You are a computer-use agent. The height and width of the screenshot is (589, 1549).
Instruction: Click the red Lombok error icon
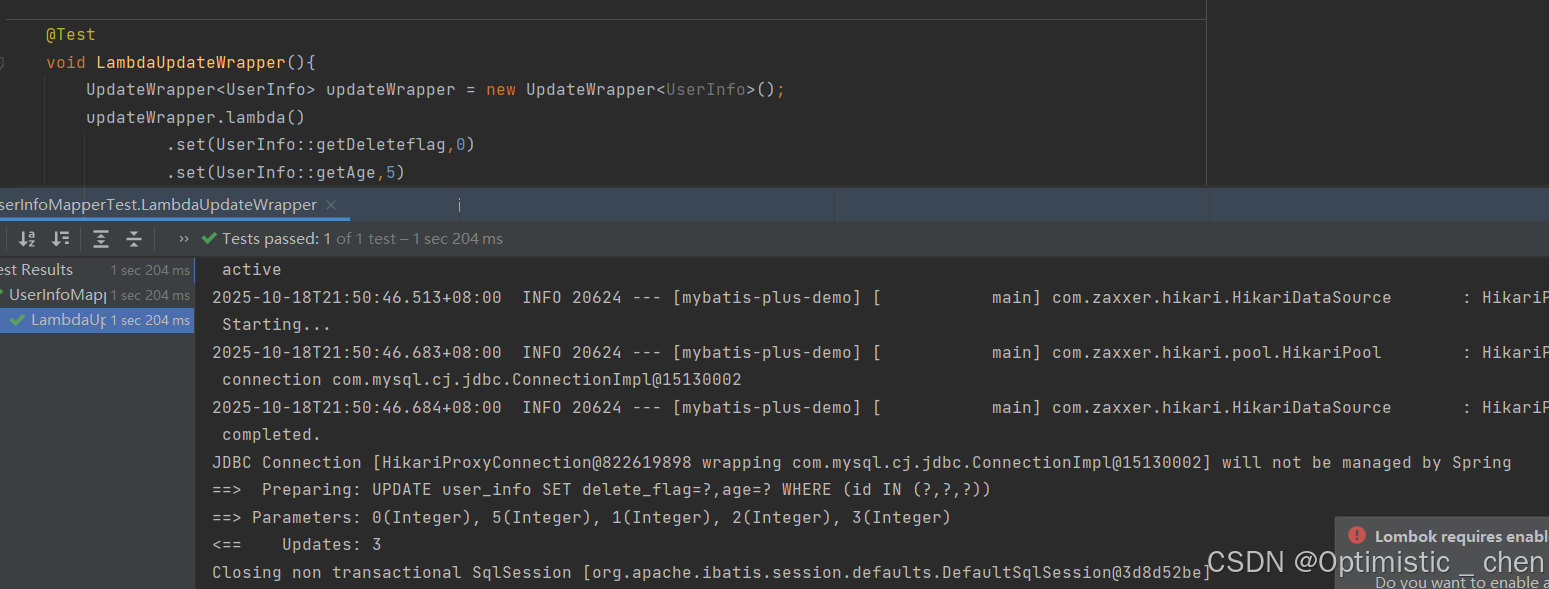tap(1356, 535)
